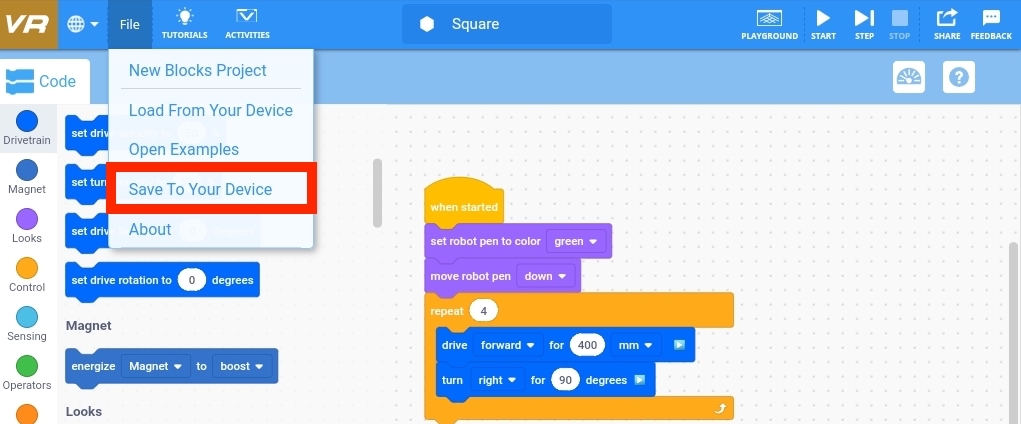Click the Square project name field
1021x424 pixels.
[x=507, y=24]
